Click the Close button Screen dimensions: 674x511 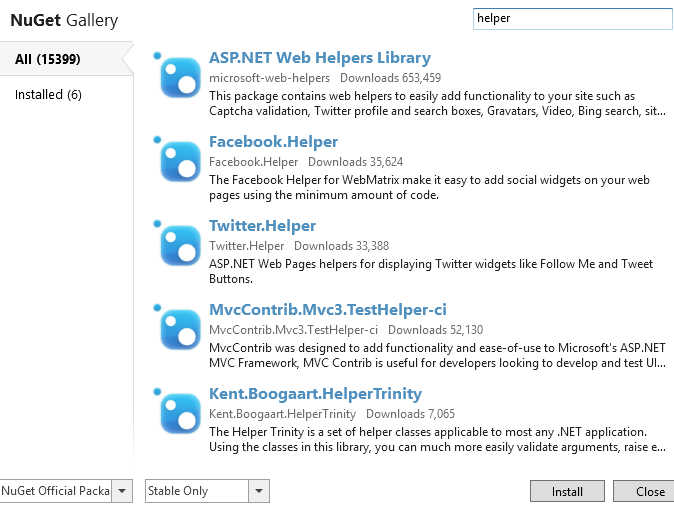pyautogui.click(x=645, y=491)
